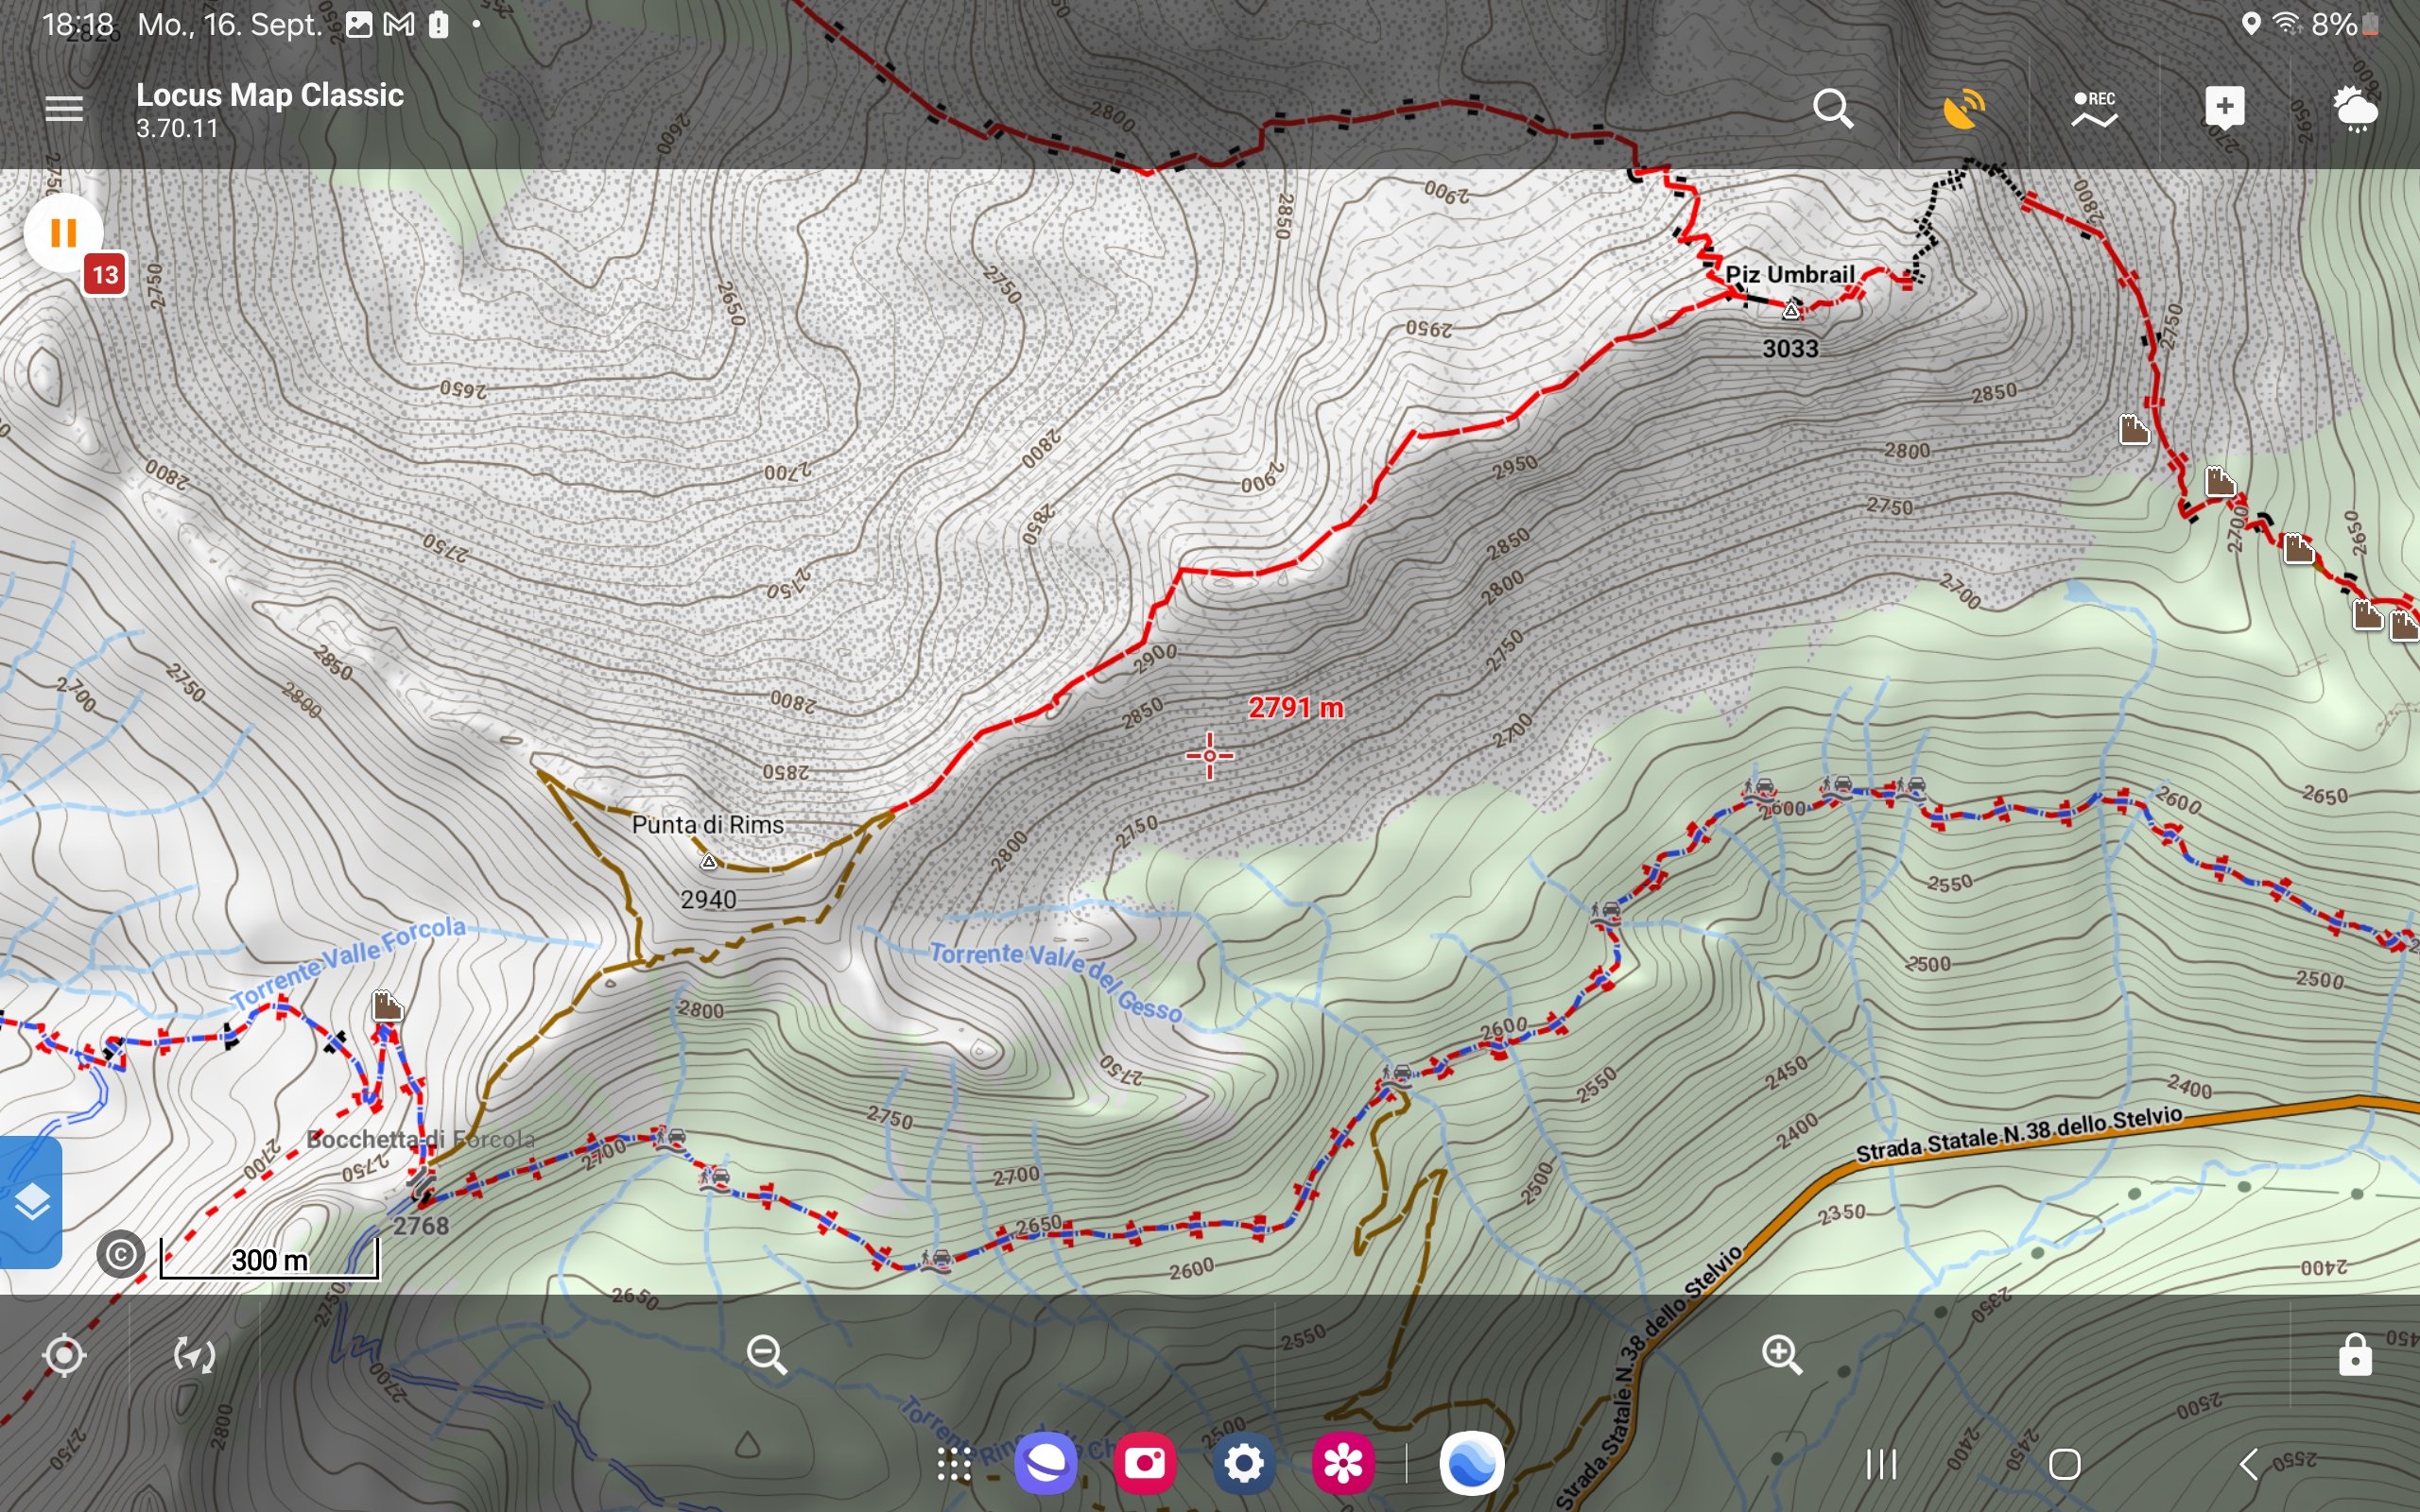Open the weather forecast cloud icon

[x=2354, y=108]
